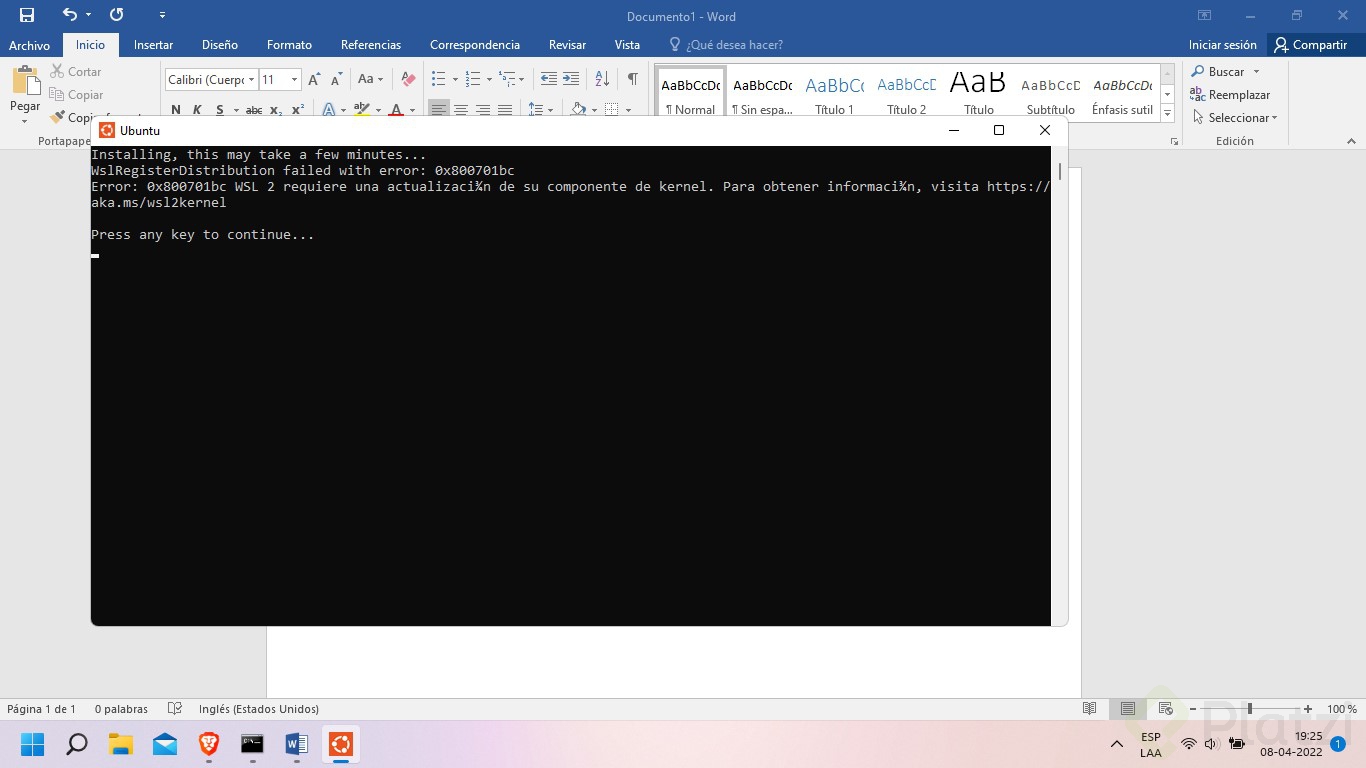Increase the paragraph indent
Viewport: 1366px width, 768px height.
pos(571,79)
